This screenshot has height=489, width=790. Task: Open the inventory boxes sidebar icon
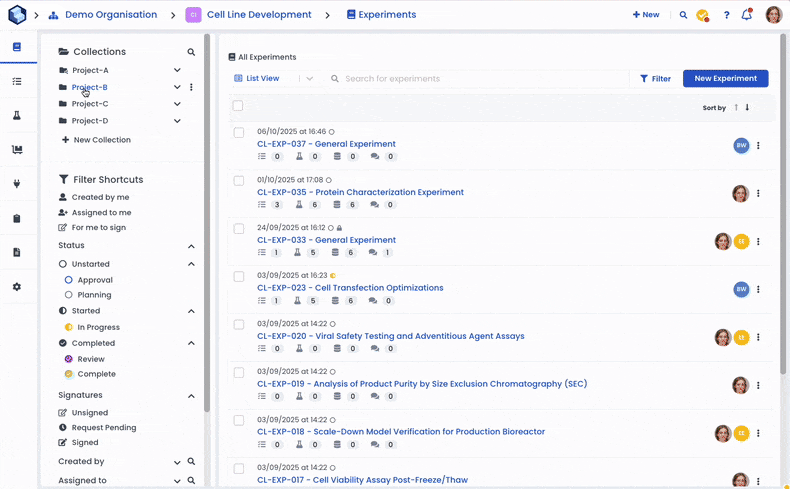click(x=17, y=150)
